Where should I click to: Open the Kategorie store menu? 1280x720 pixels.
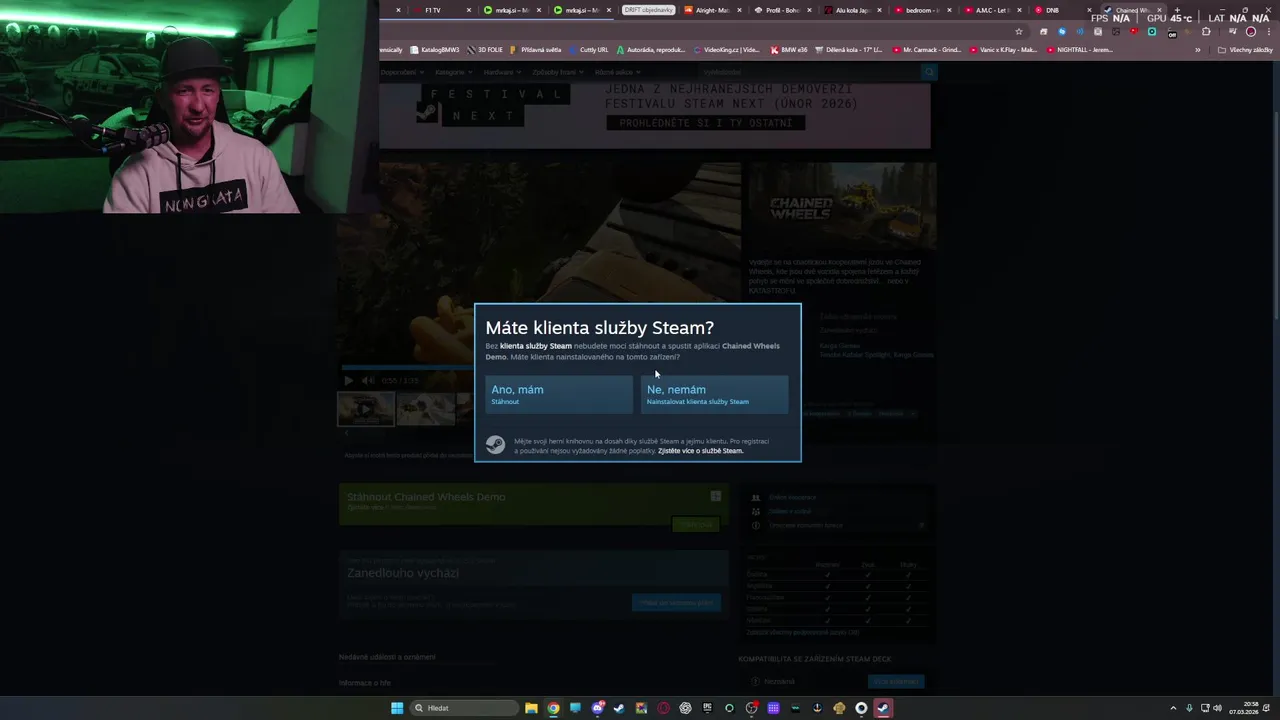click(x=453, y=72)
